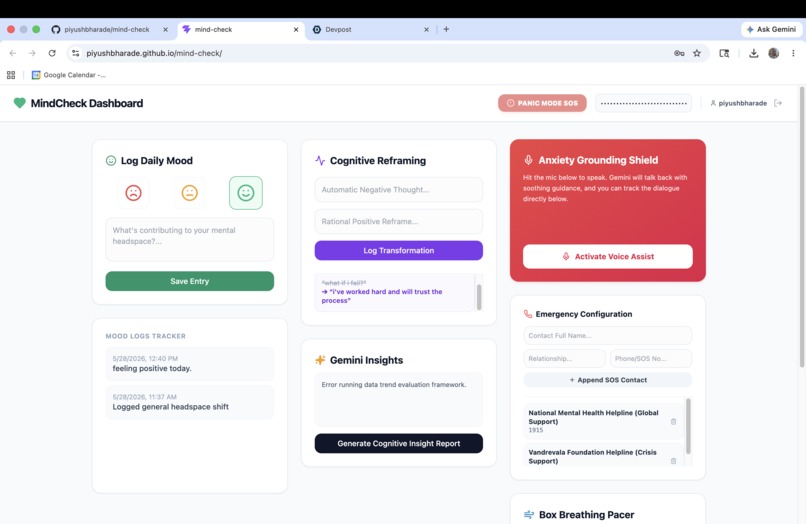Click the piyushbharade username in header
The width and height of the screenshot is (806, 524).
point(742,103)
